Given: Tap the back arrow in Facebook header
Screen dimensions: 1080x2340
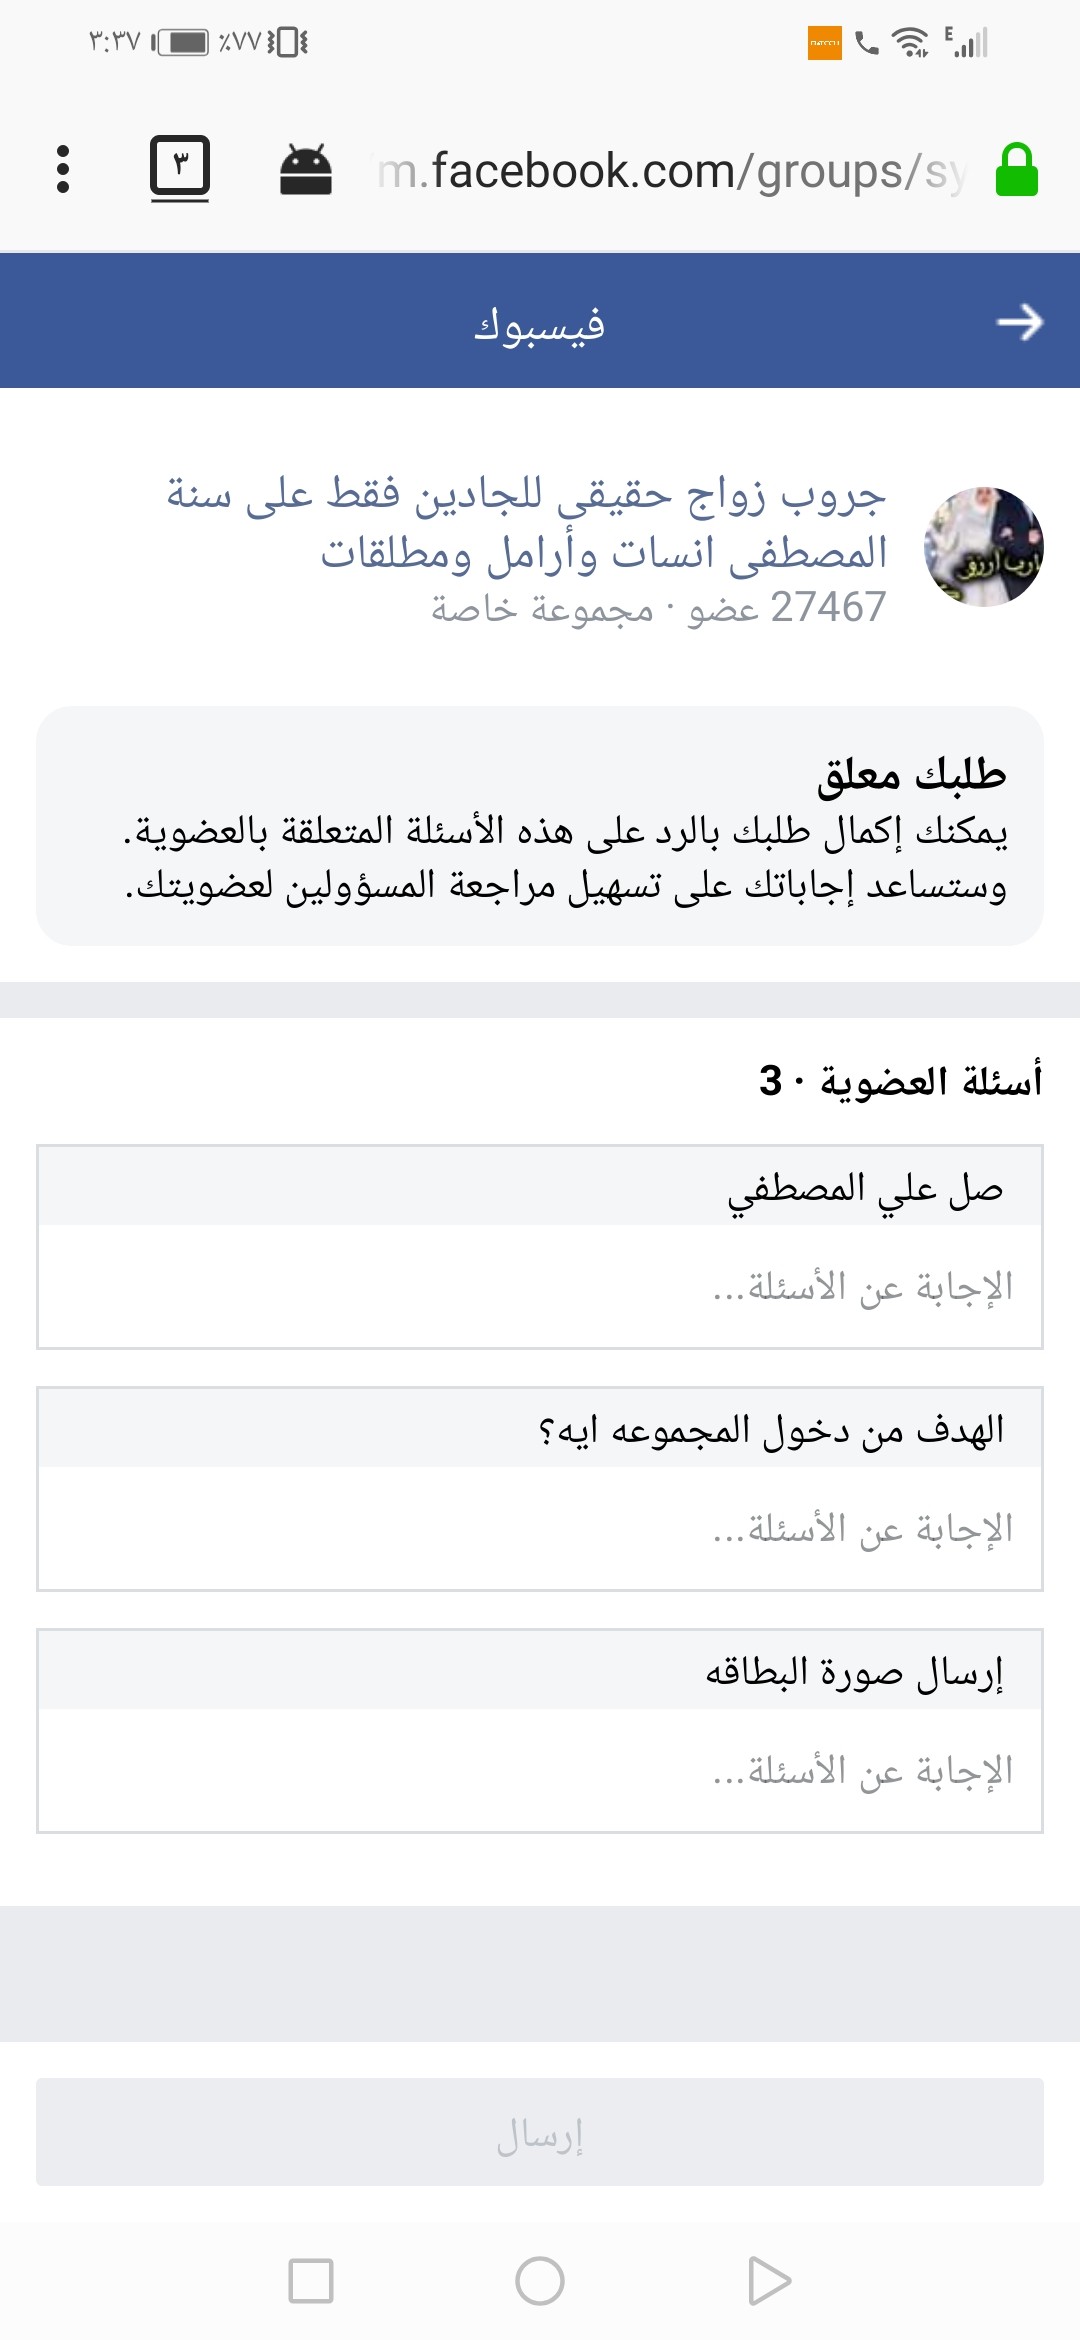Looking at the screenshot, I should (x=1020, y=322).
